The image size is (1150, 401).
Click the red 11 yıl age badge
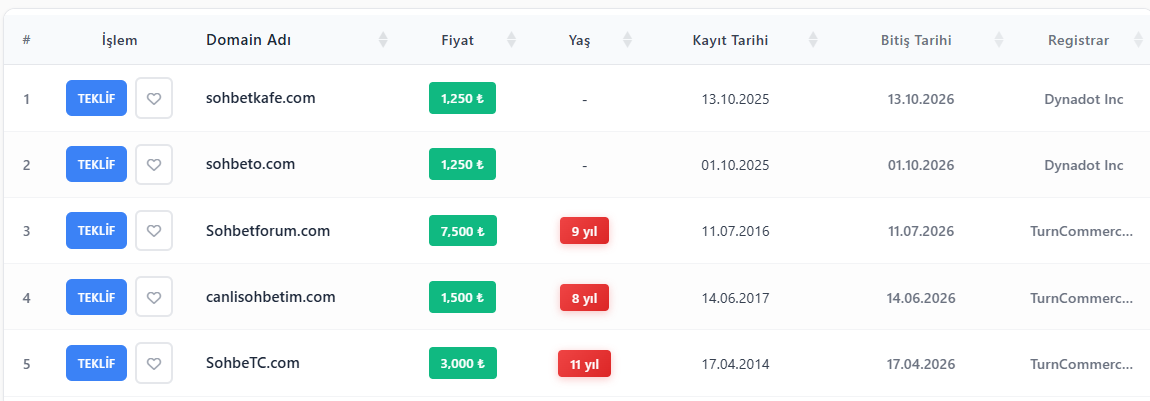click(x=585, y=364)
